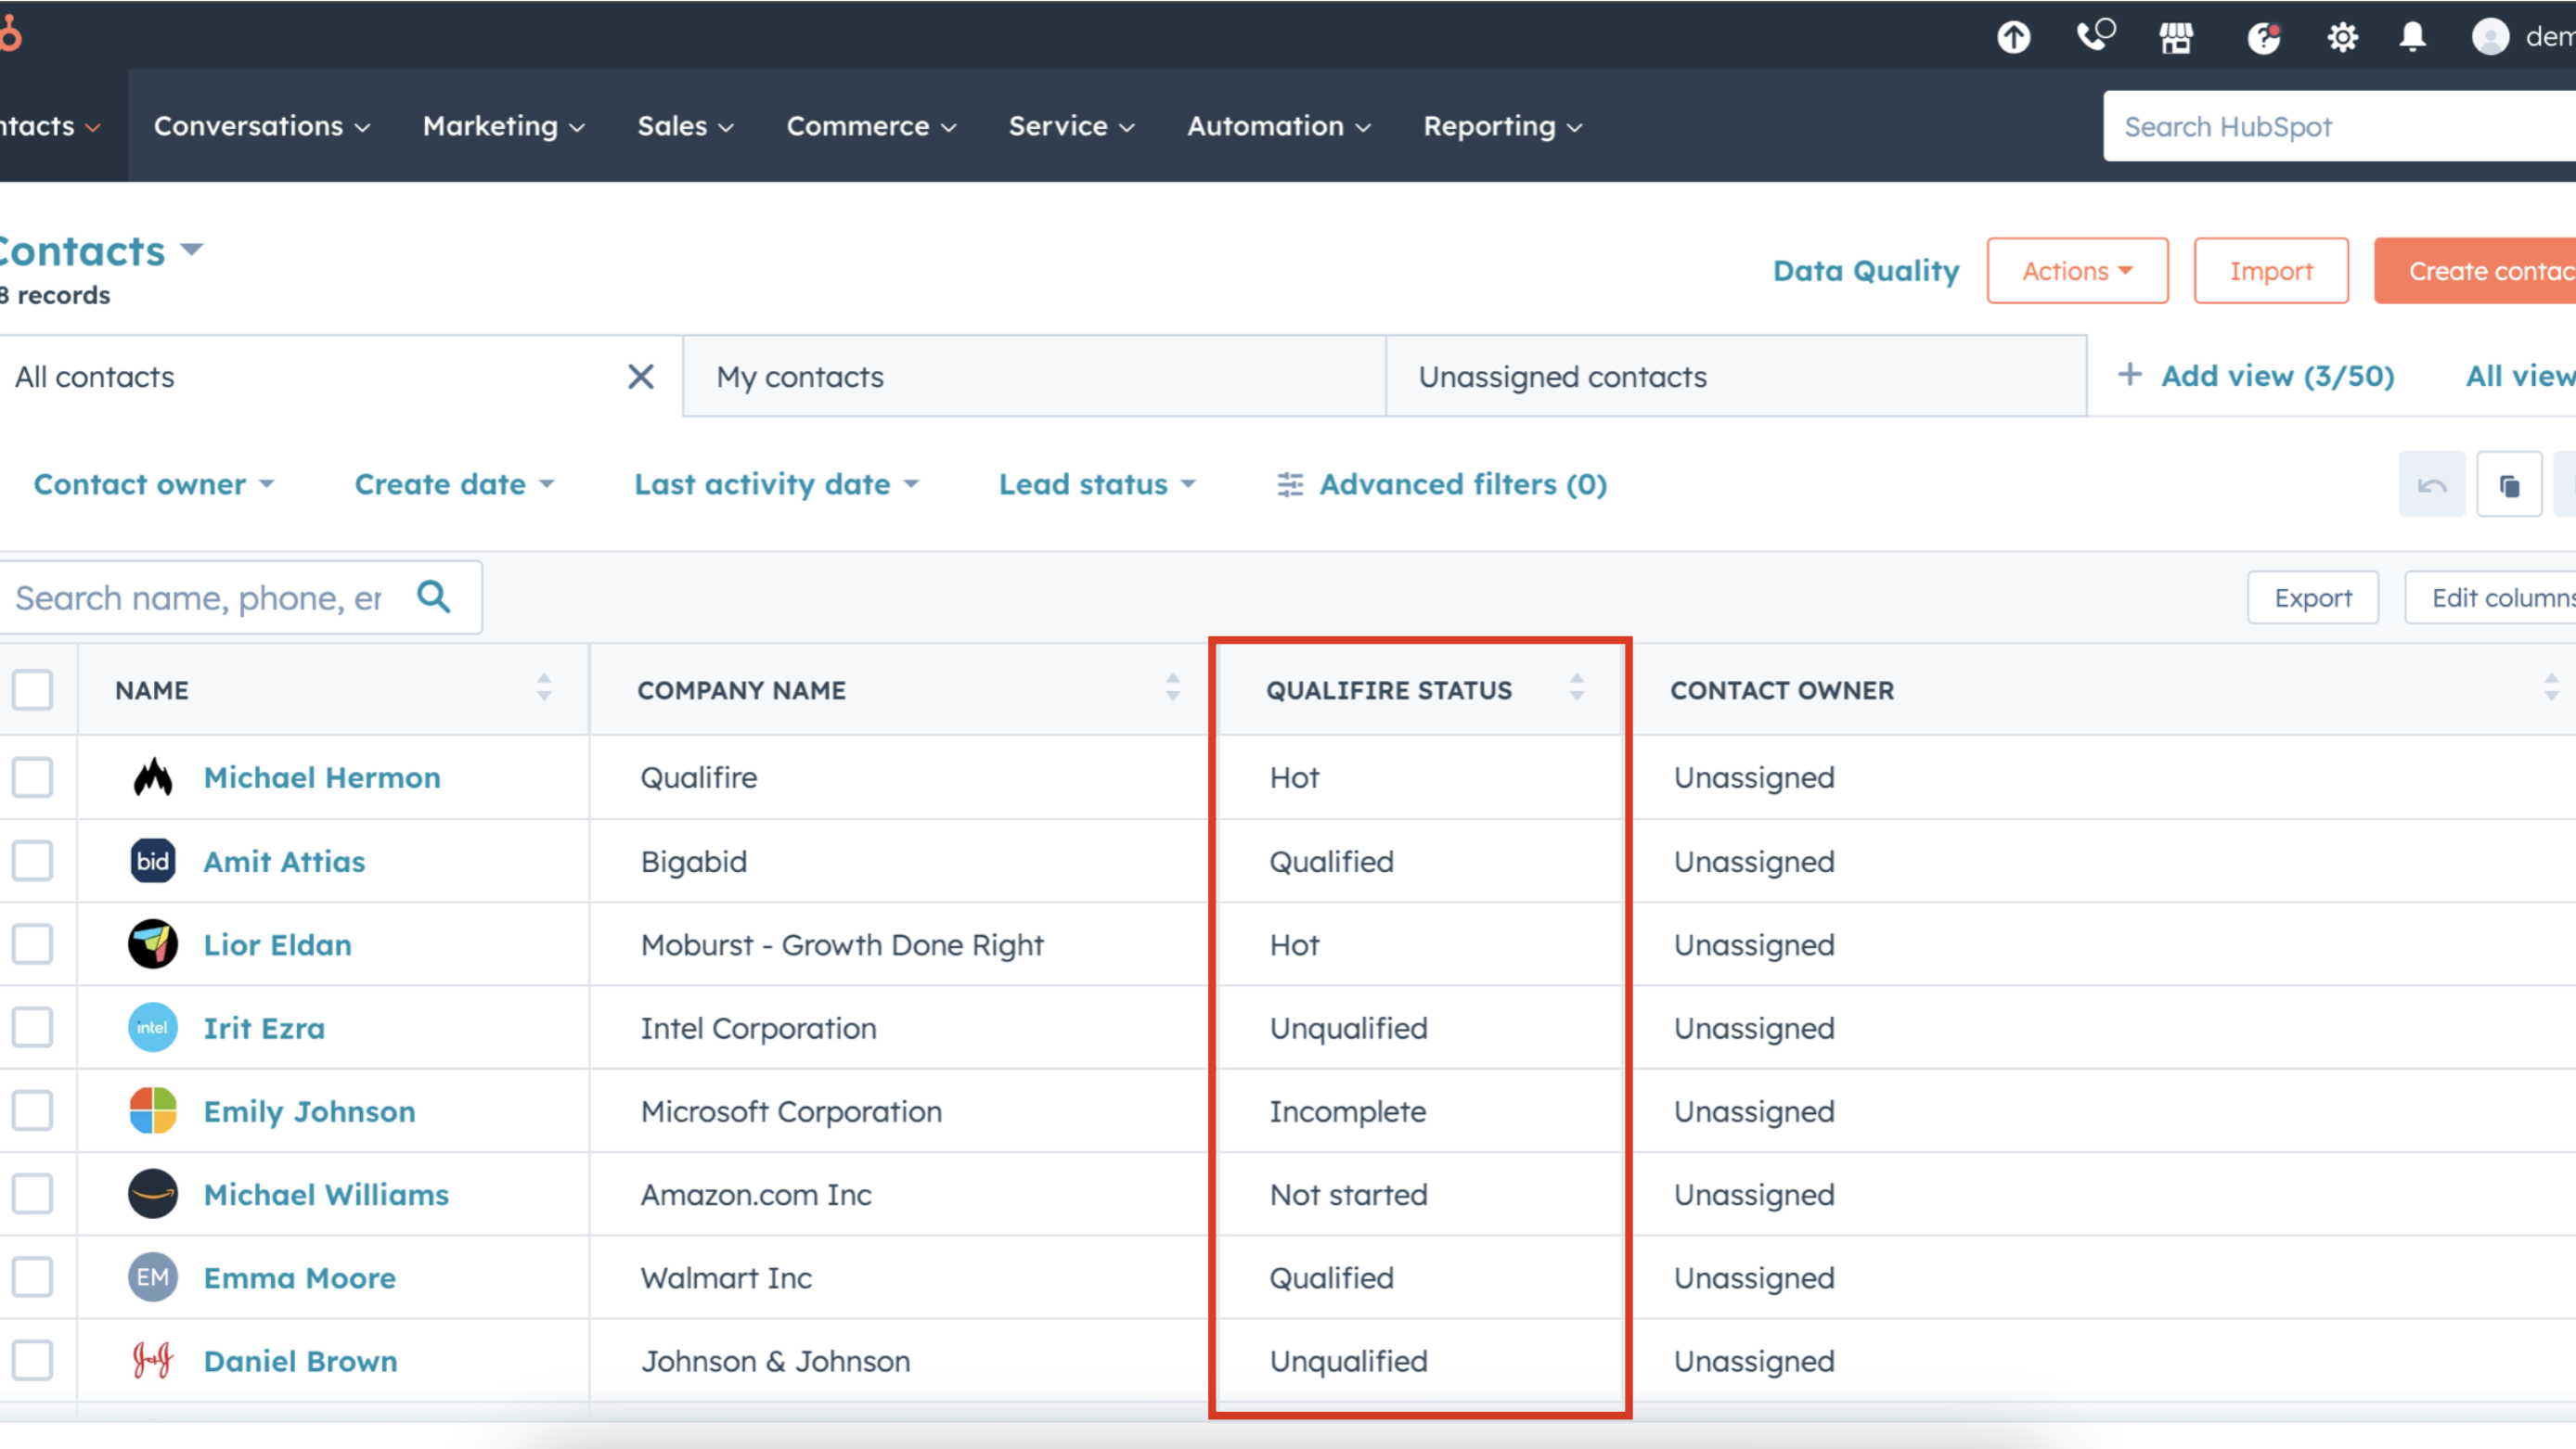2576x1449 pixels.
Task: Open the notifications bell
Action: tap(2413, 38)
